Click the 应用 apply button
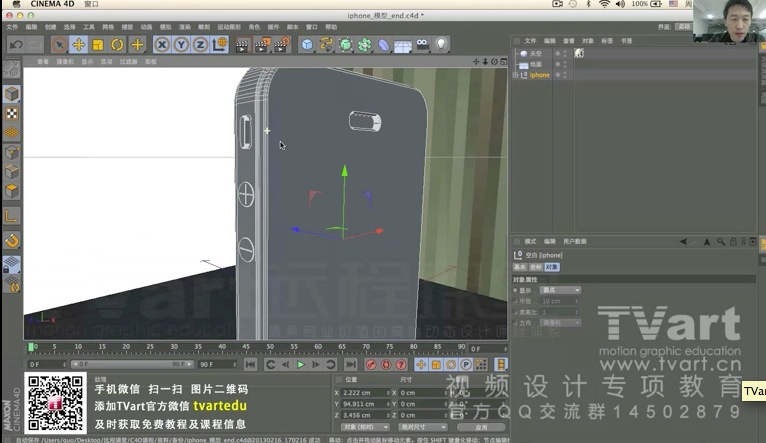Viewport: 766px width, 443px height. [x=481, y=427]
